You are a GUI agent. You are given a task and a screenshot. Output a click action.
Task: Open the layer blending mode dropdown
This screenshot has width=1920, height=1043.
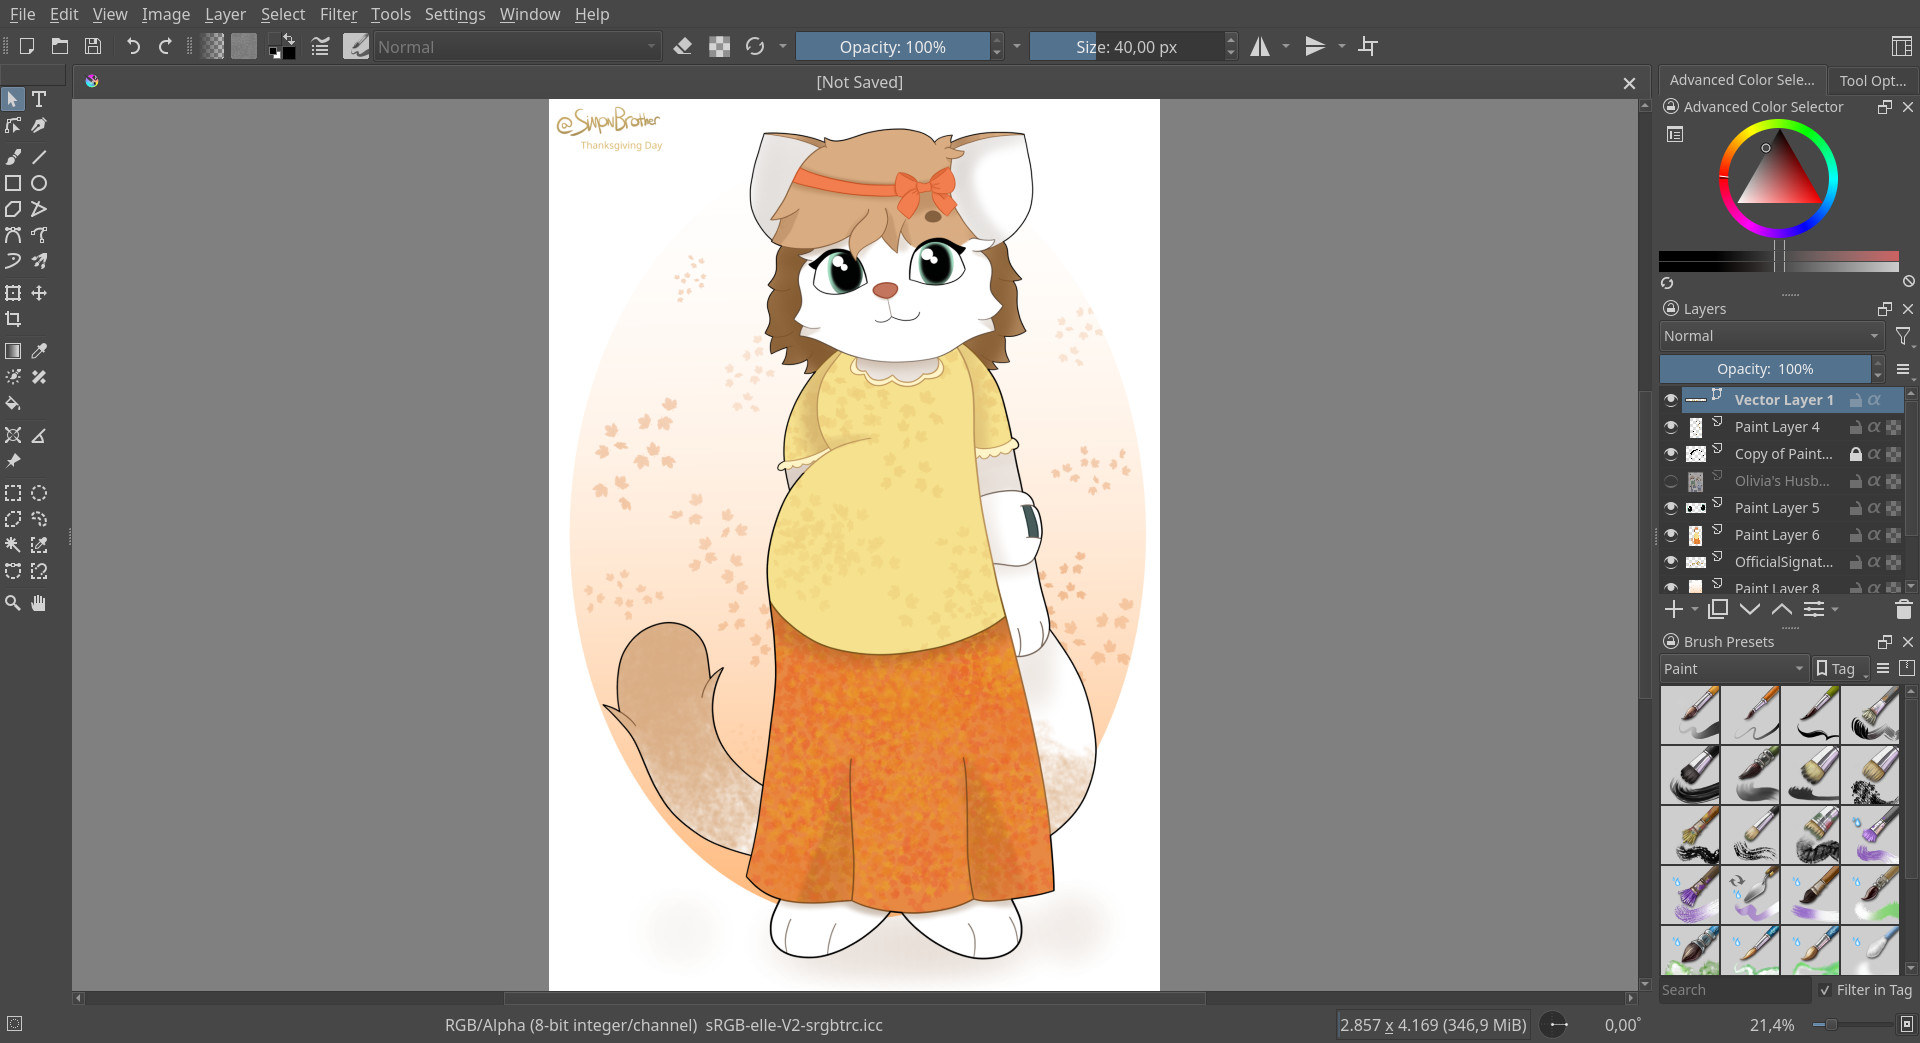1770,336
